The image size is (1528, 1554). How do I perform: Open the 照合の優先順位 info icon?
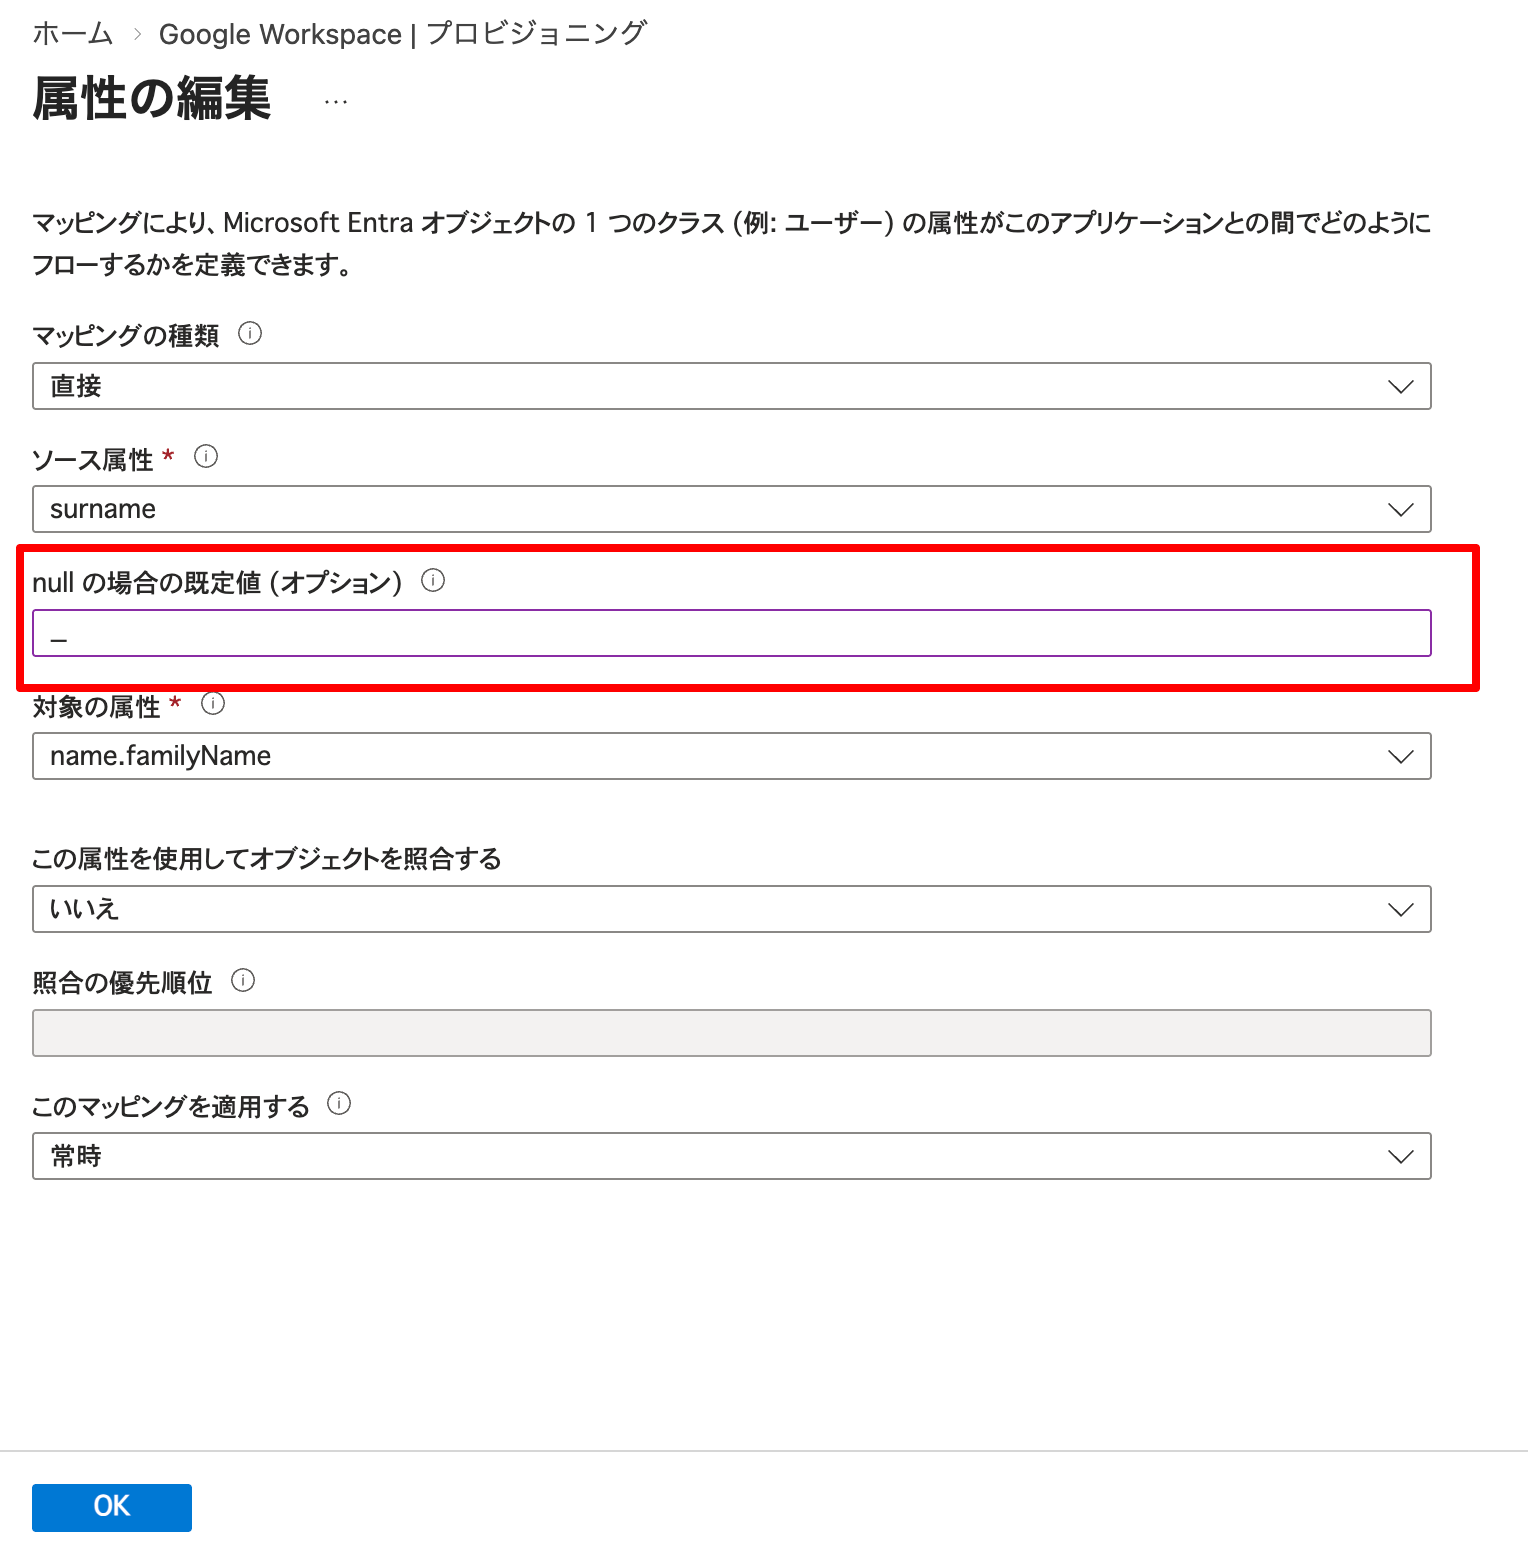pyautogui.click(x=243, y=980)
